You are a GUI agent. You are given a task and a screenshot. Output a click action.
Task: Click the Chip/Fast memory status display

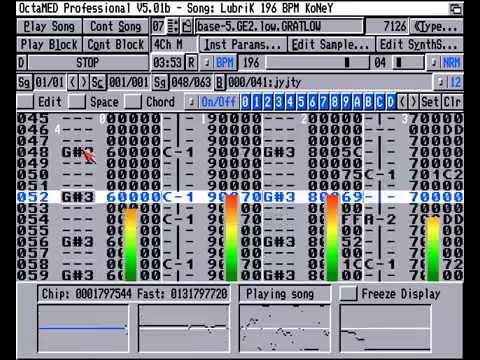(x=134, y=294)
